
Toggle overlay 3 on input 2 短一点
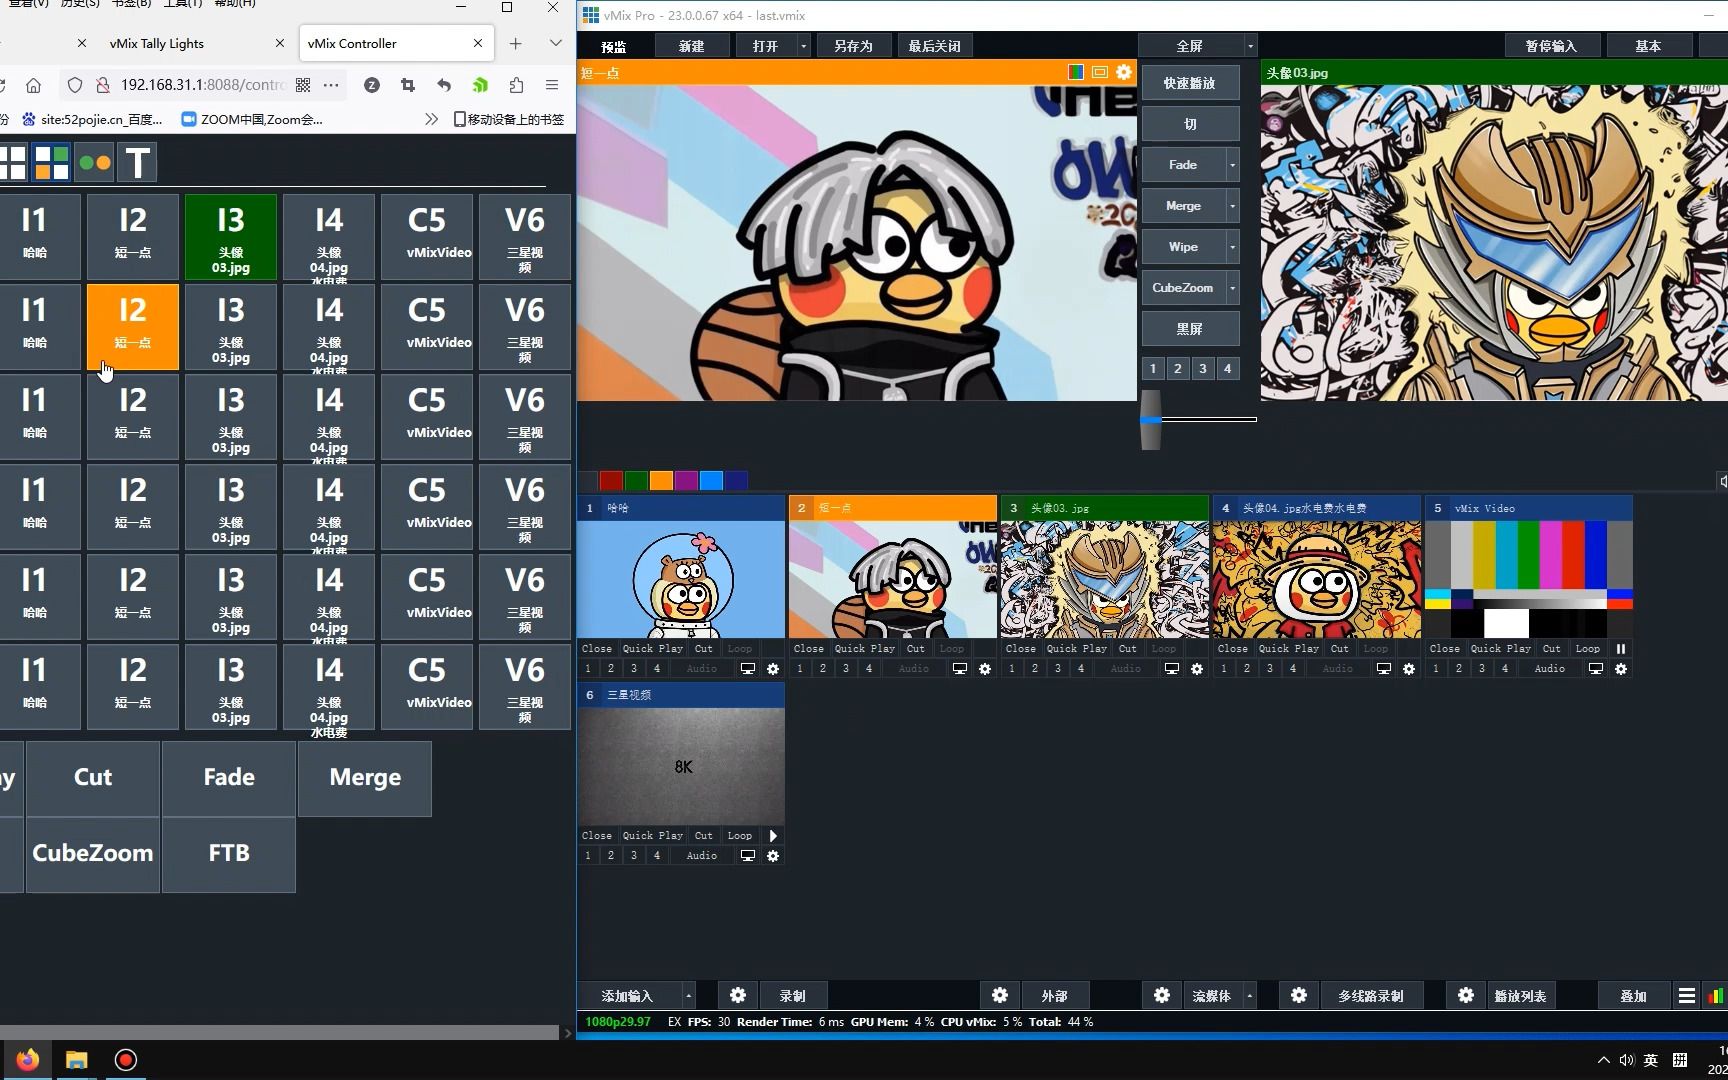[846, 669]
